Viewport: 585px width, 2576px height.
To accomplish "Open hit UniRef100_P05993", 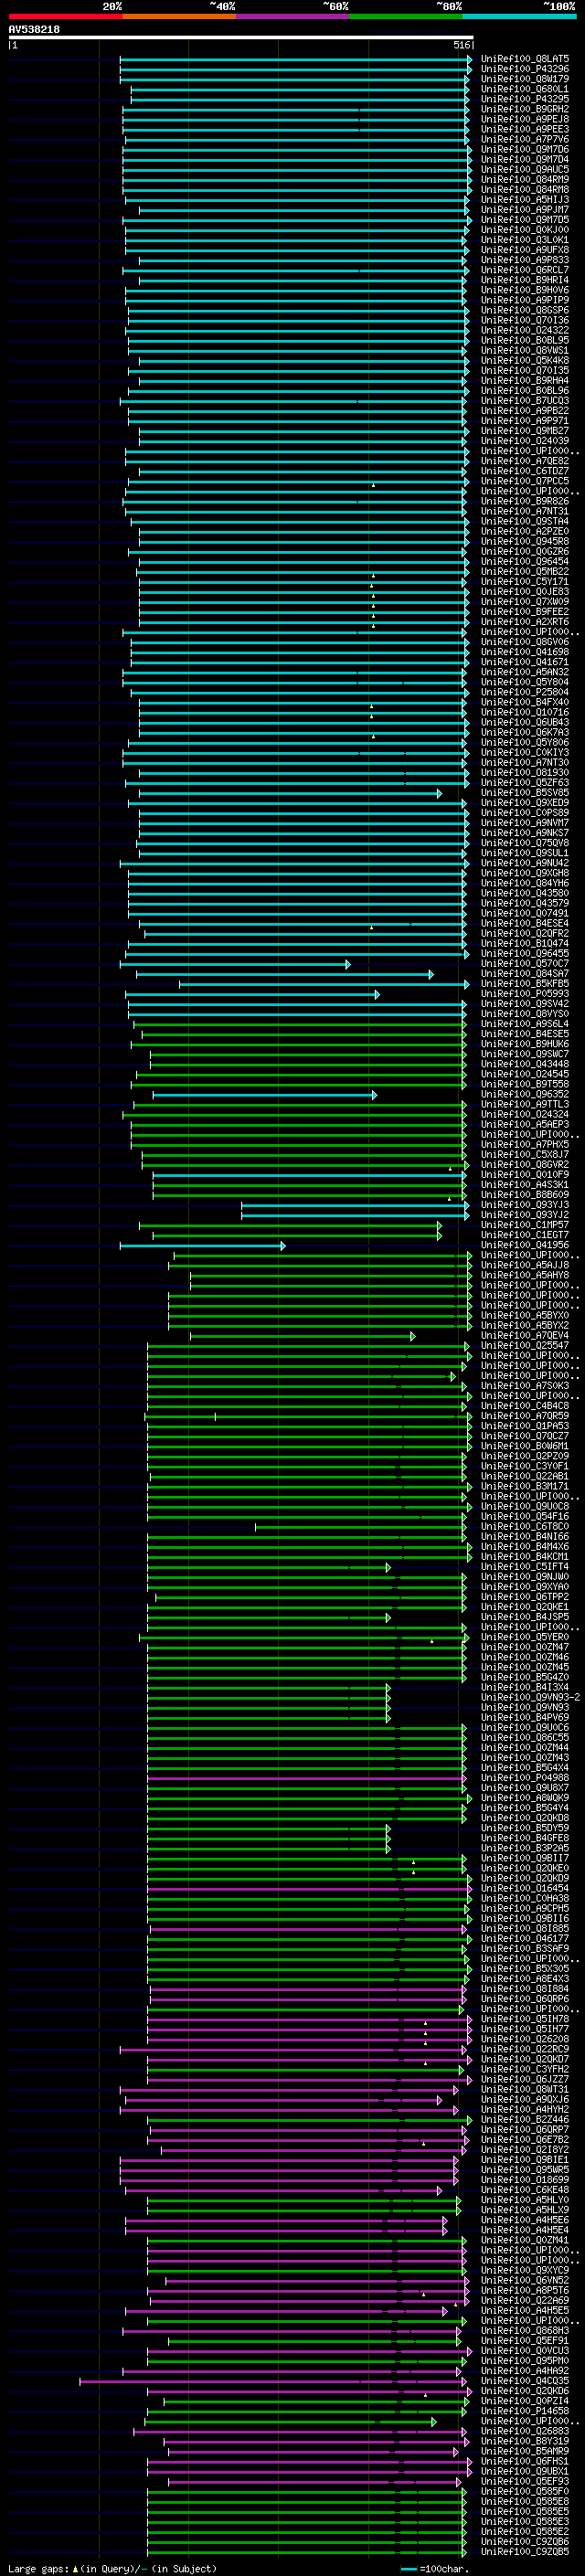I will (525, 994).
